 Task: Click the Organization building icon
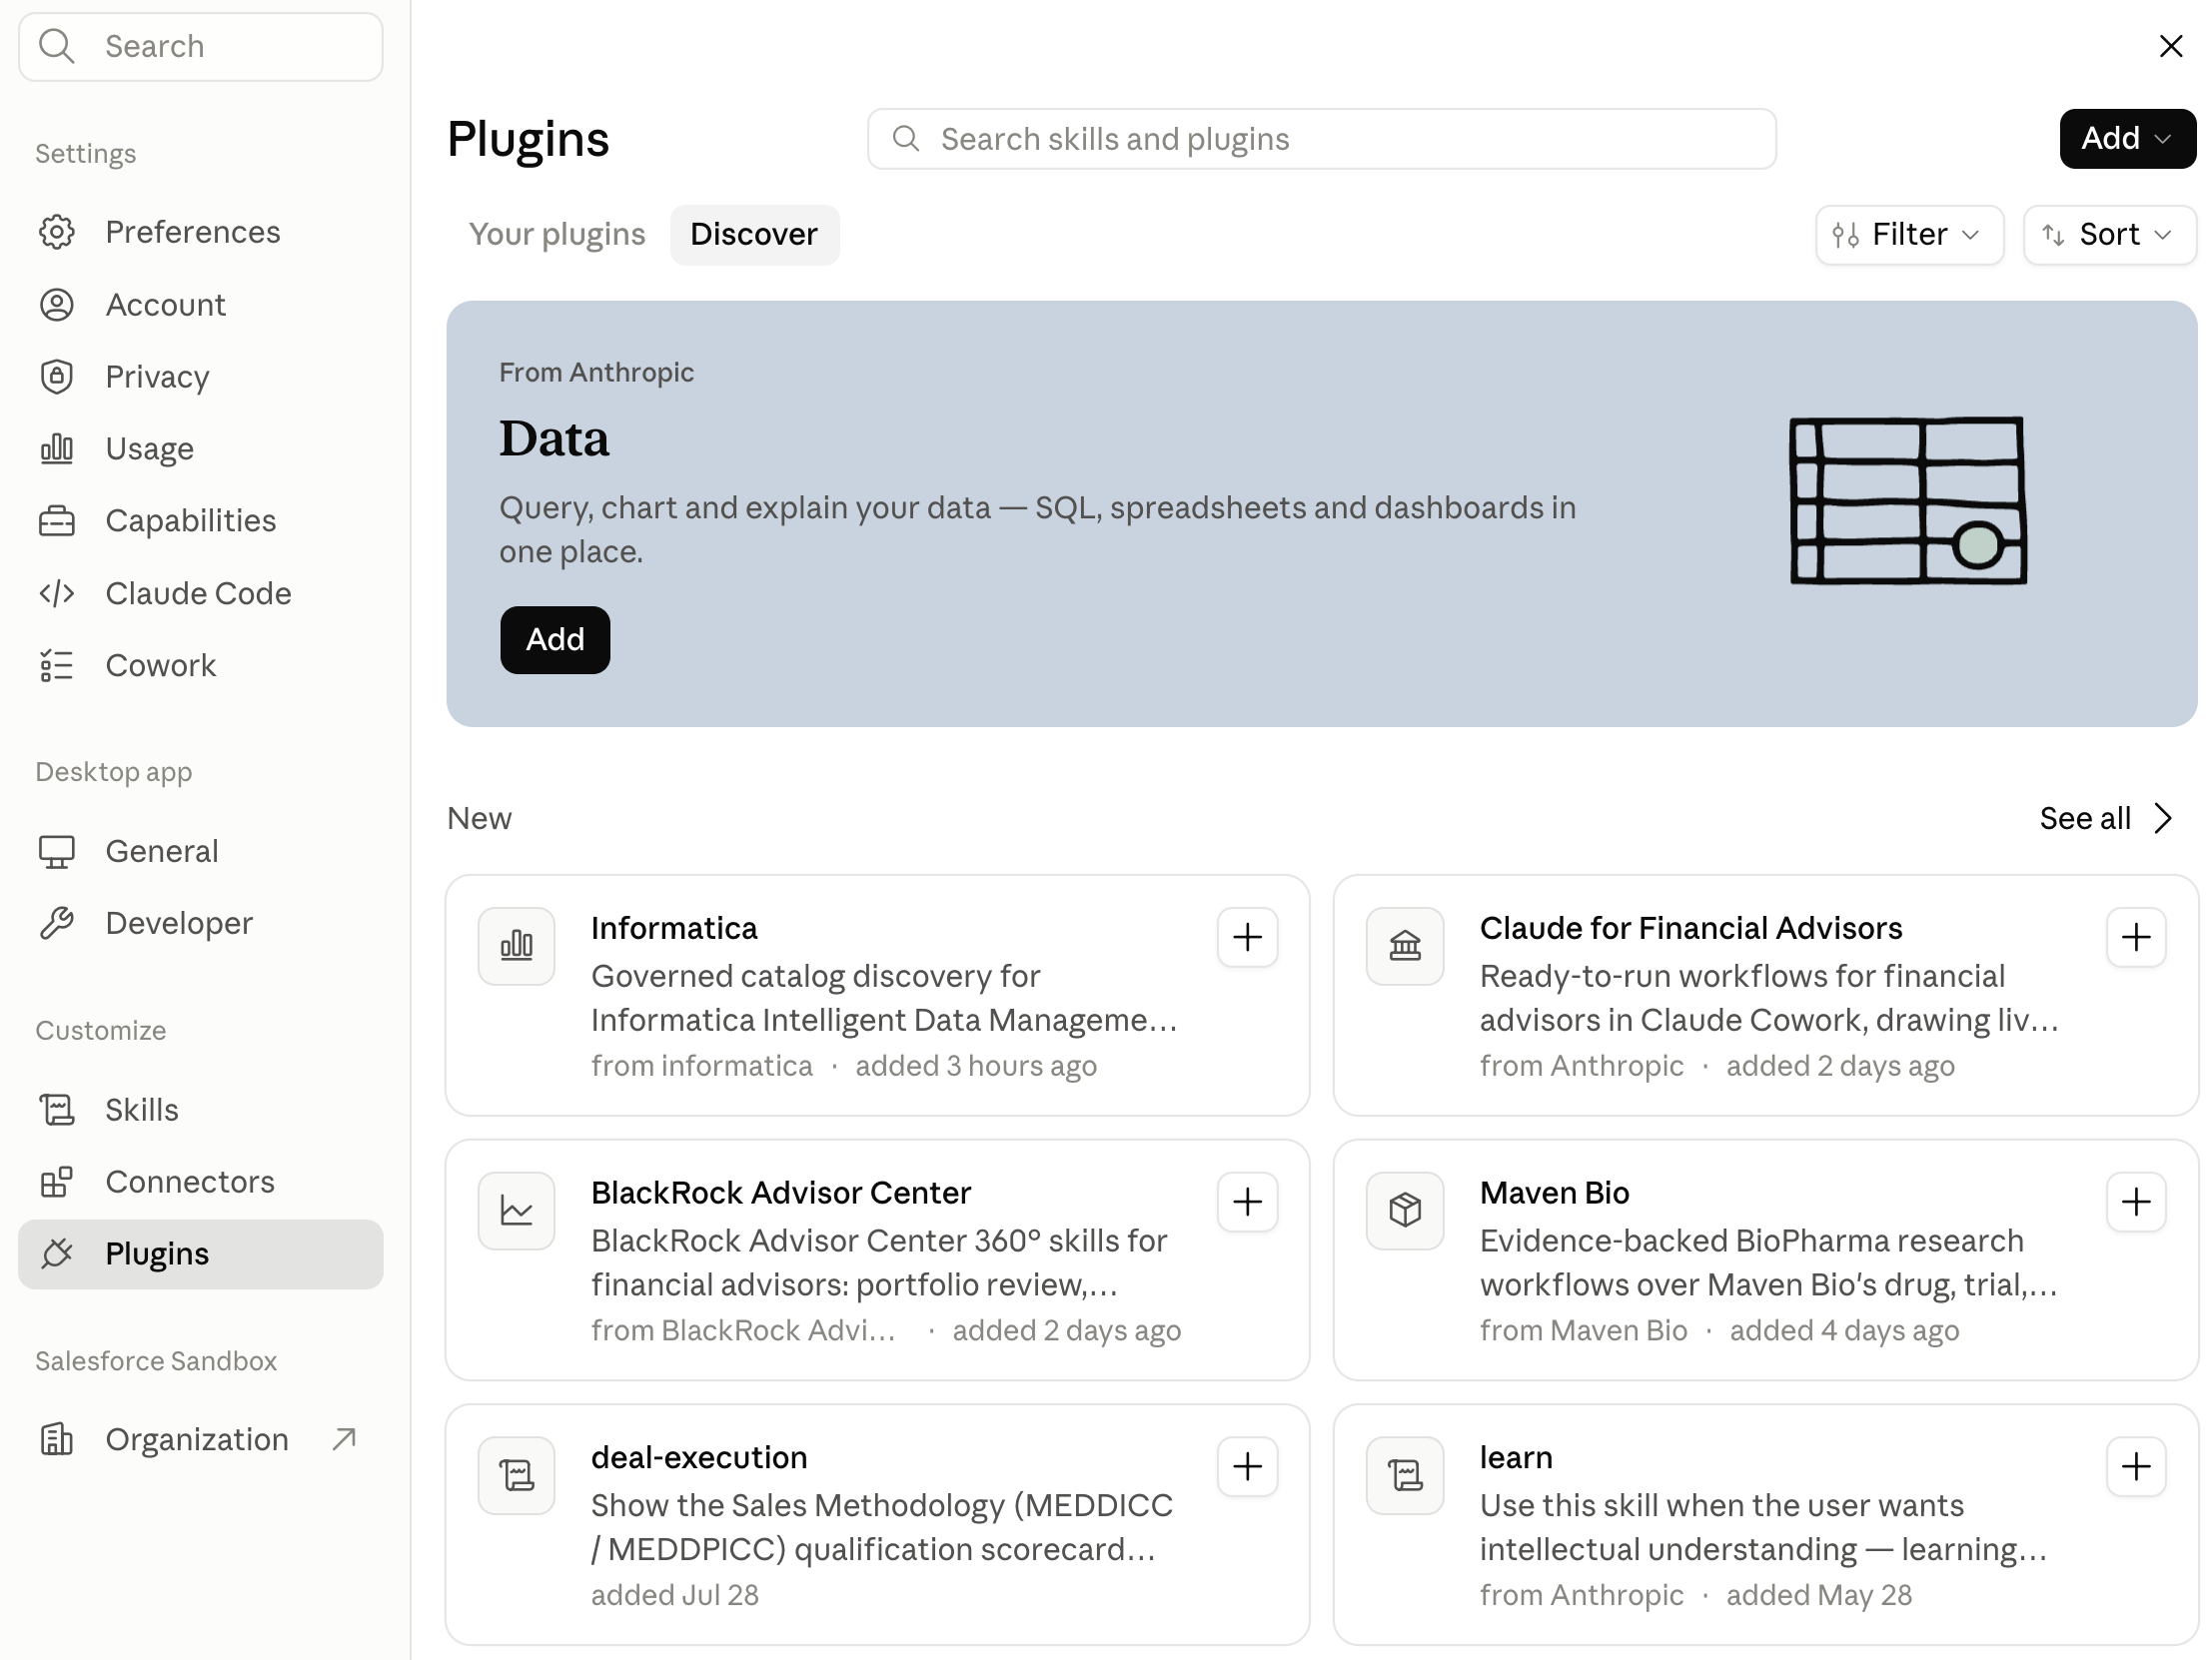point(57,1439)
